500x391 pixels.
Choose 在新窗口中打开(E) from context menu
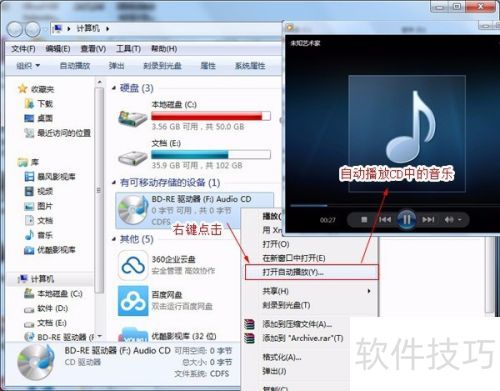coord(294,258)
